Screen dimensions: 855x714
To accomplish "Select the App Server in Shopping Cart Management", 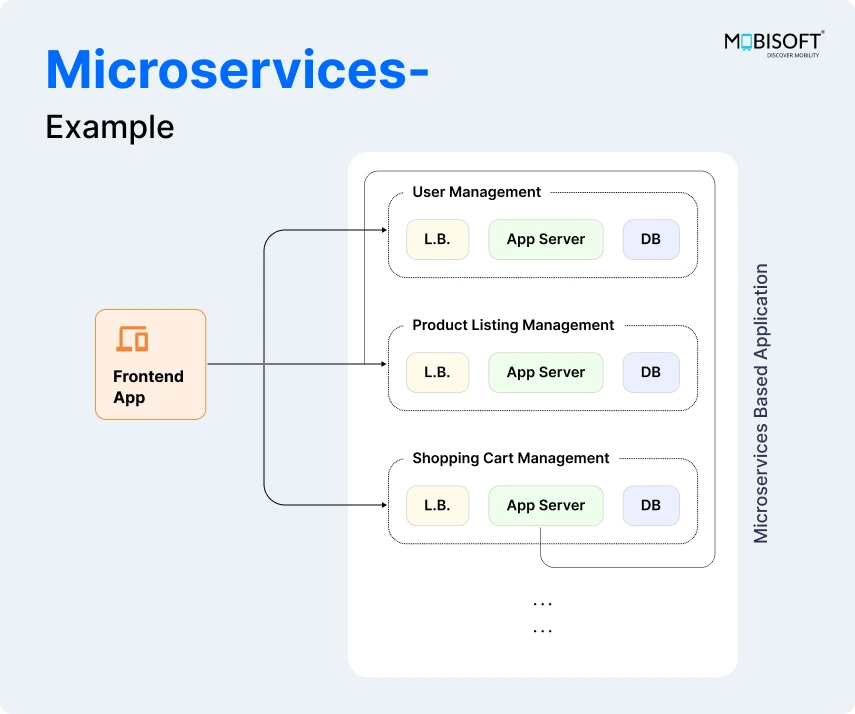I will pyautogui.click(x=546, y=505).
